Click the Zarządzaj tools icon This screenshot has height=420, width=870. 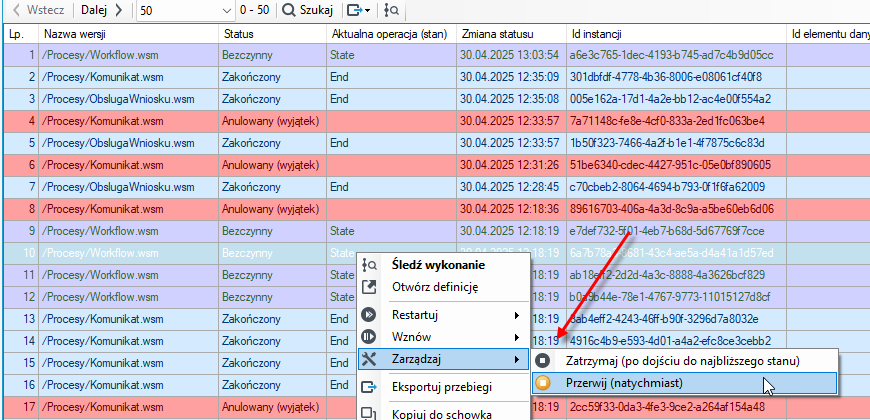(x=369, y=359)
